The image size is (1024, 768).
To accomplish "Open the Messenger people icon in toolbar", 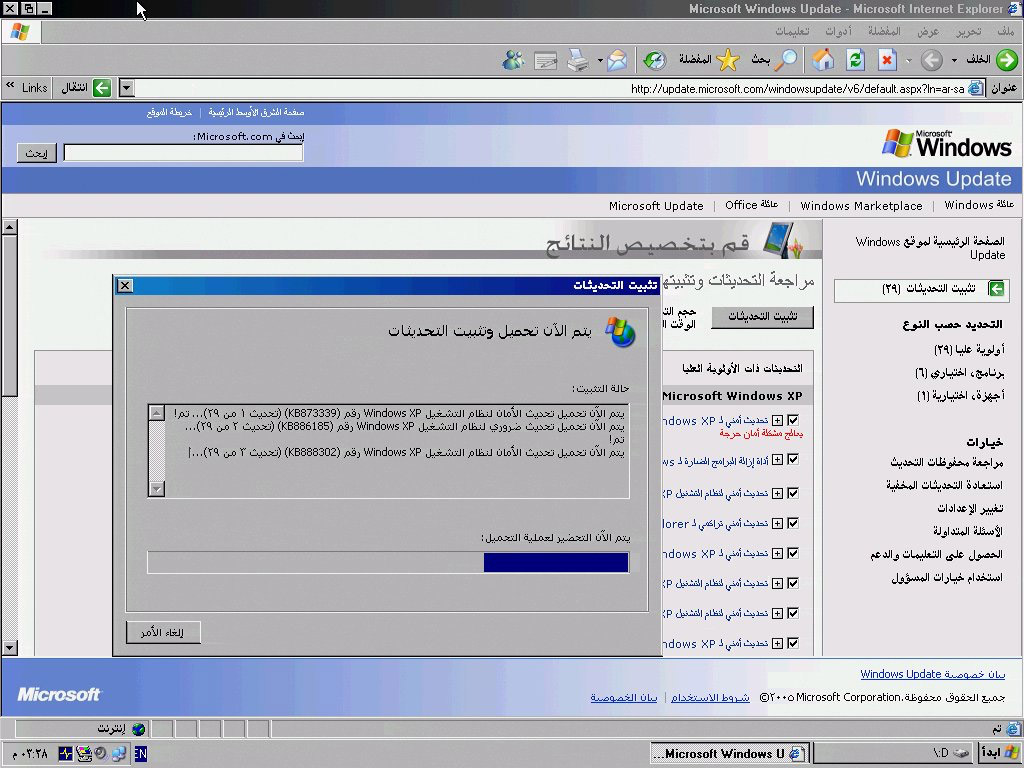I will [513, 60].
